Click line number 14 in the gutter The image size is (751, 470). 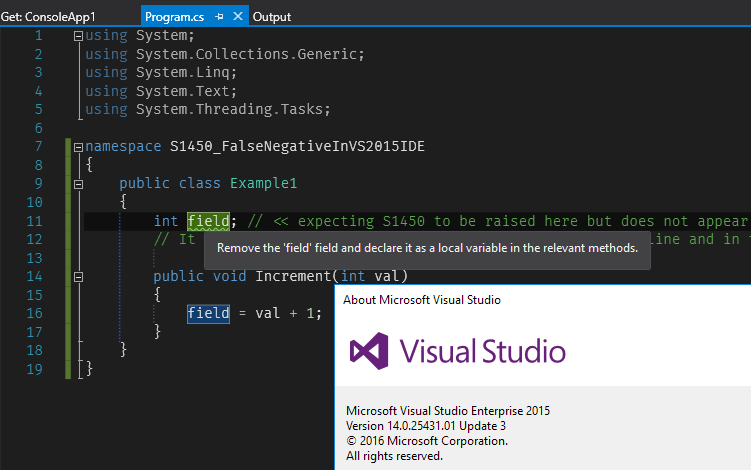[34, 276]
